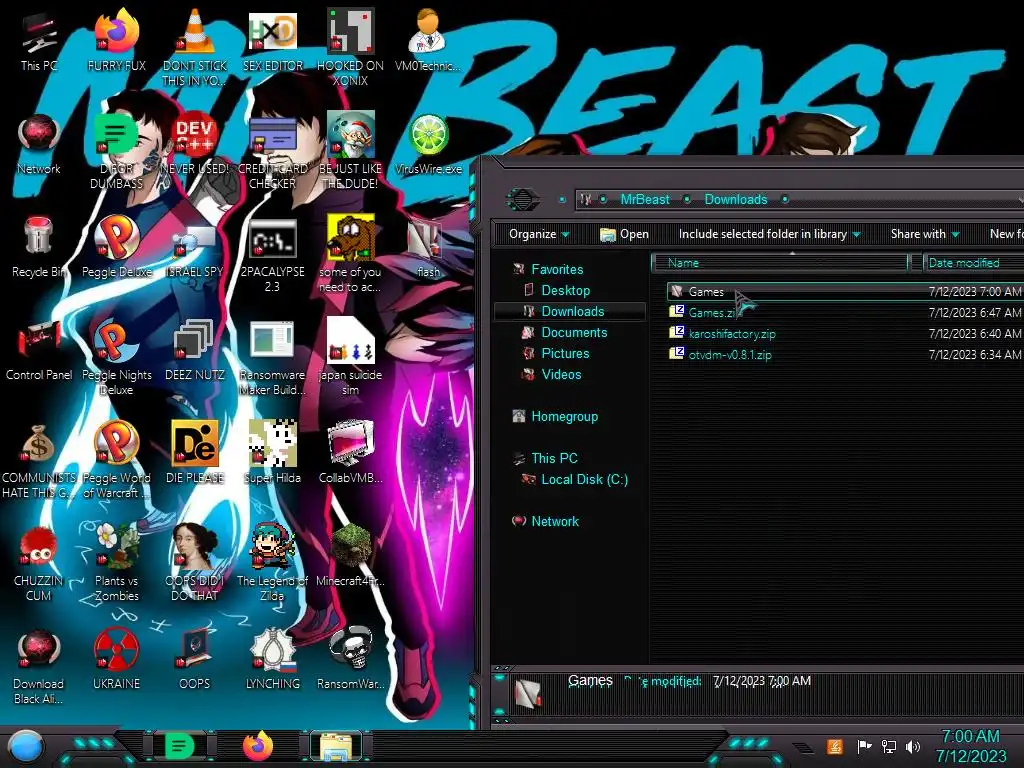Click the taskbar clock showing 7:00 AM

(971, 746)
